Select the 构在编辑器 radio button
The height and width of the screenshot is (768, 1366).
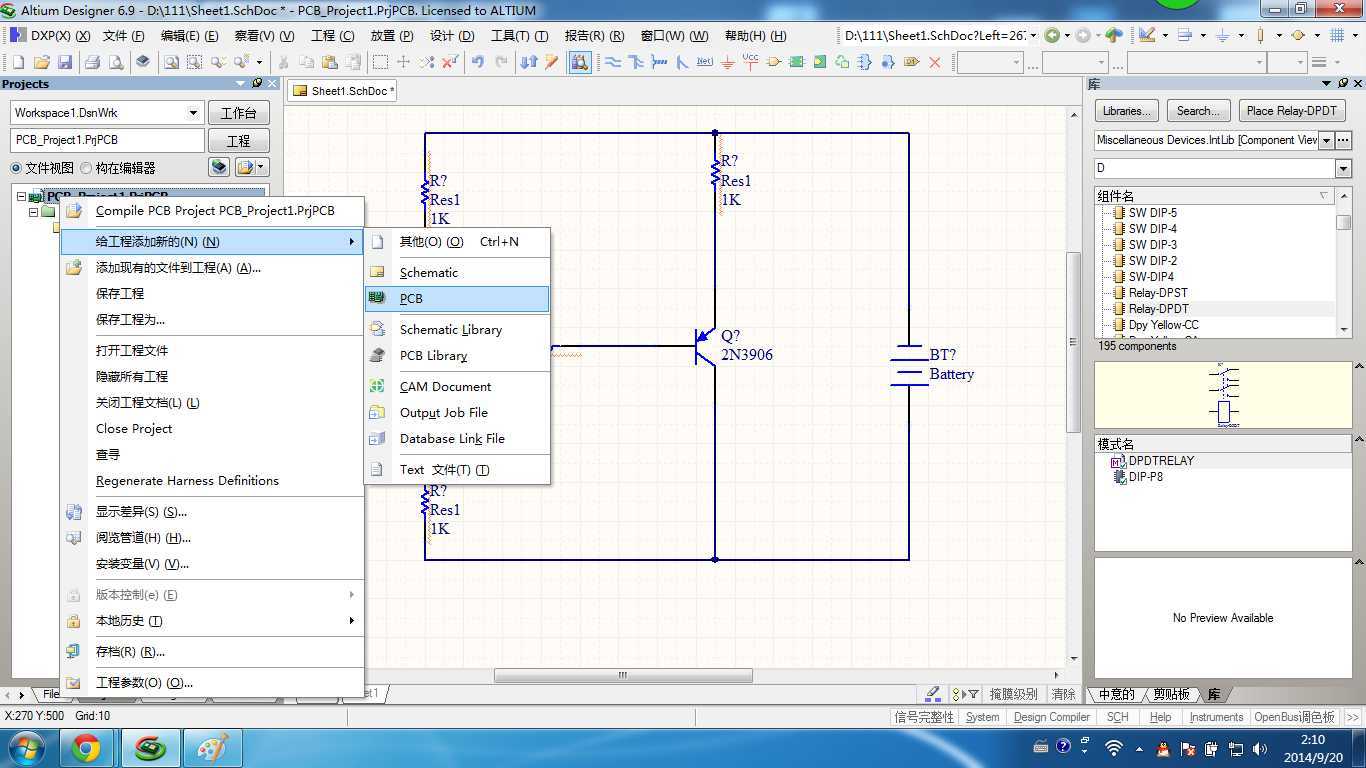86,168
